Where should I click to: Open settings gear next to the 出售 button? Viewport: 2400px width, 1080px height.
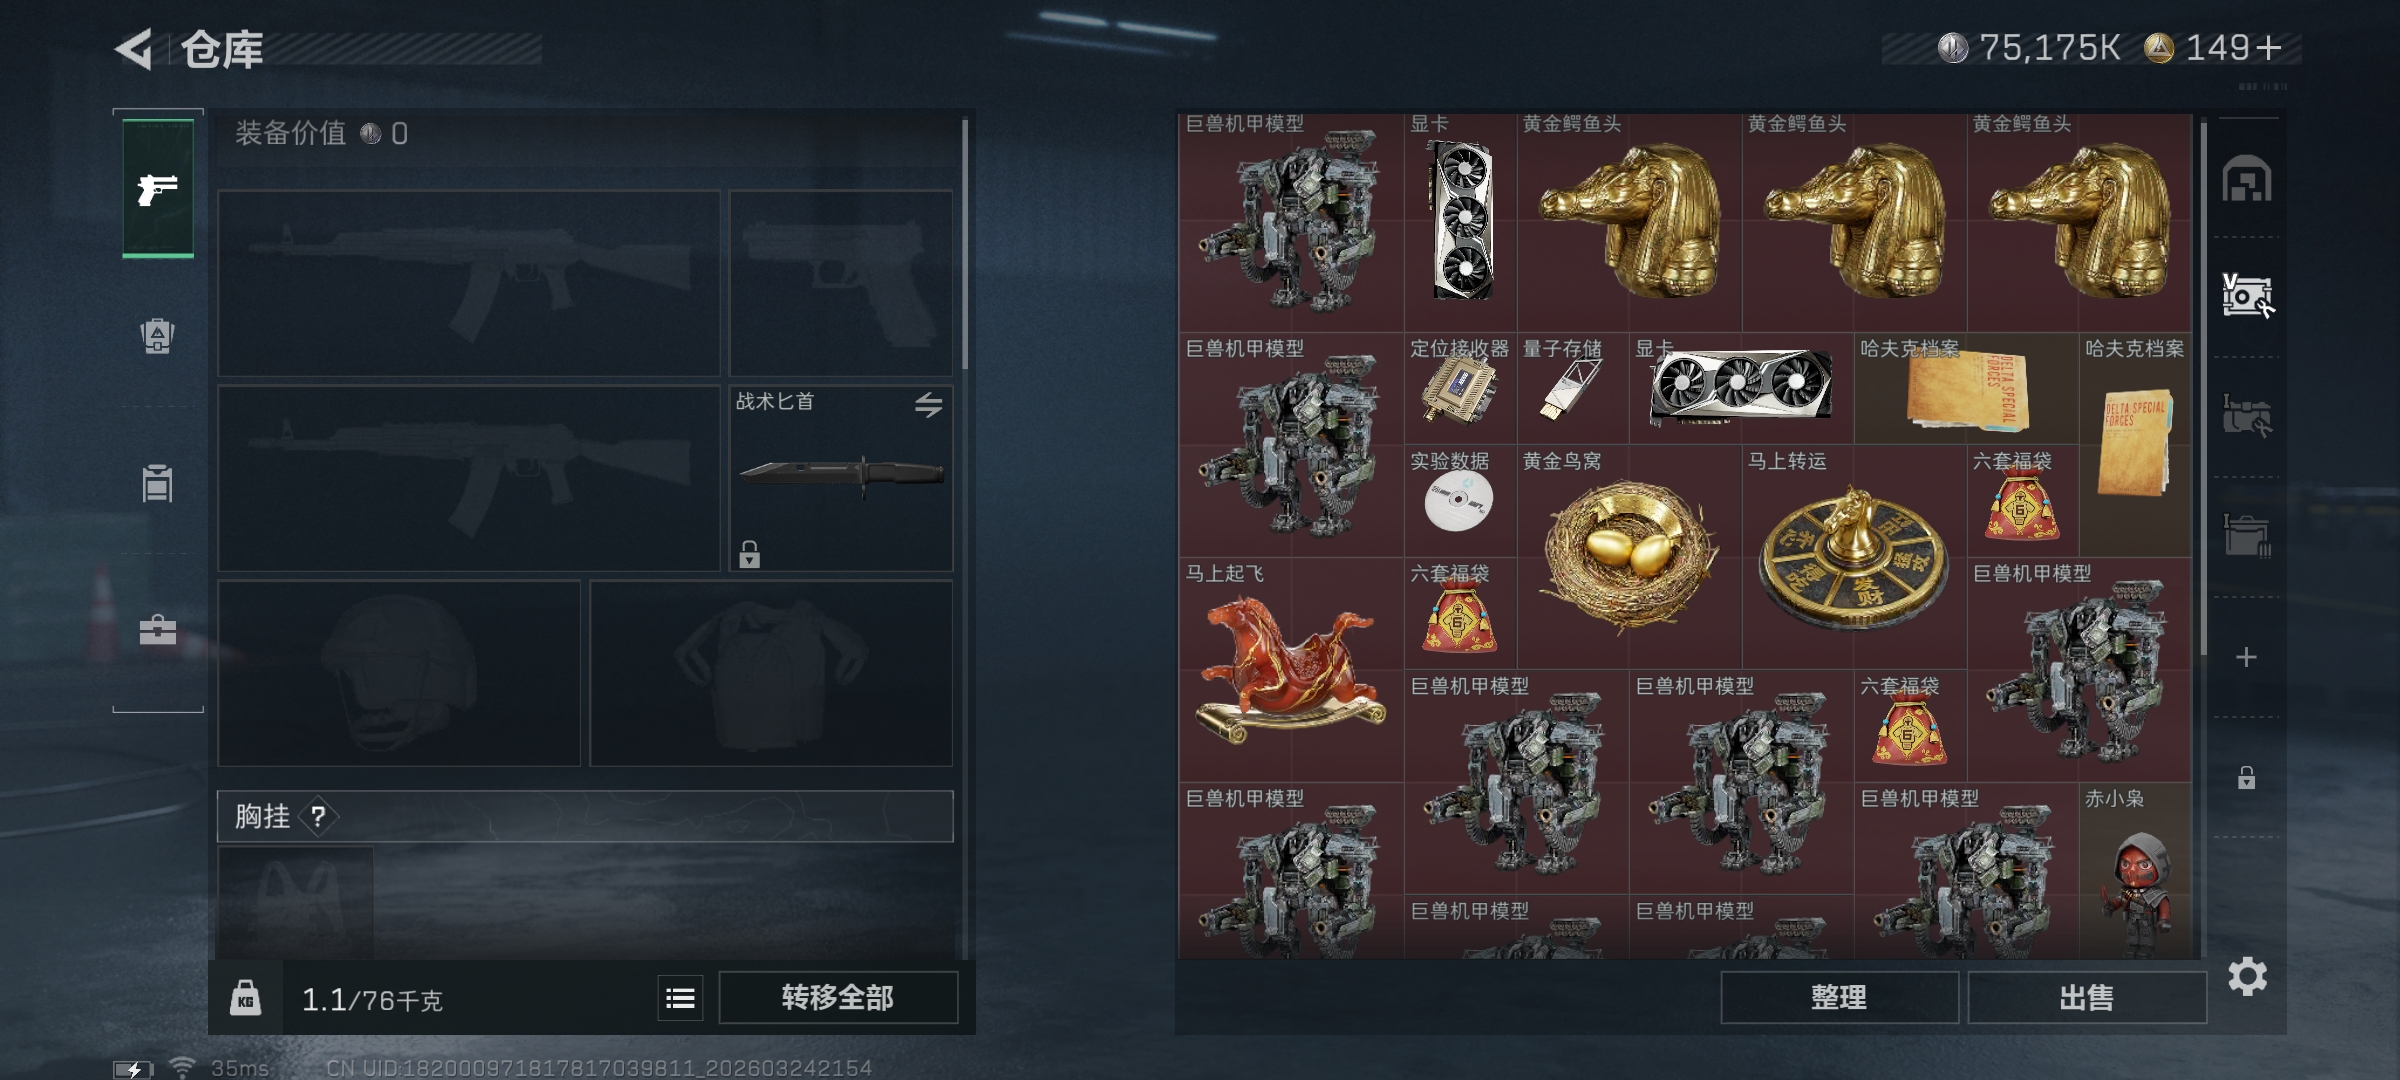coord(2247,976)
